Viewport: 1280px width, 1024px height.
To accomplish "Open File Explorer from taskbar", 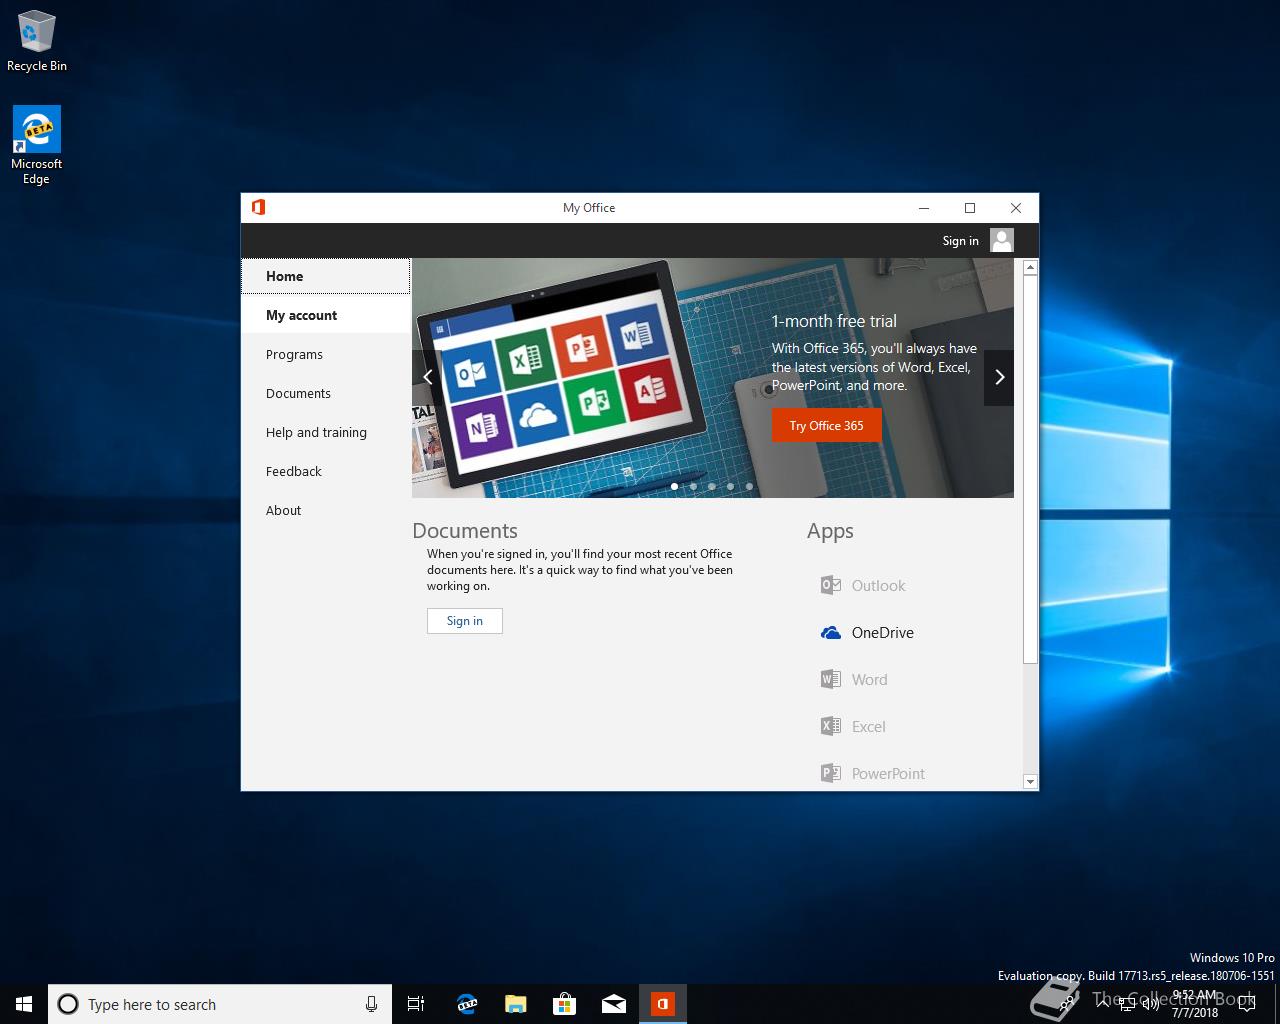I will [515, 1004].
